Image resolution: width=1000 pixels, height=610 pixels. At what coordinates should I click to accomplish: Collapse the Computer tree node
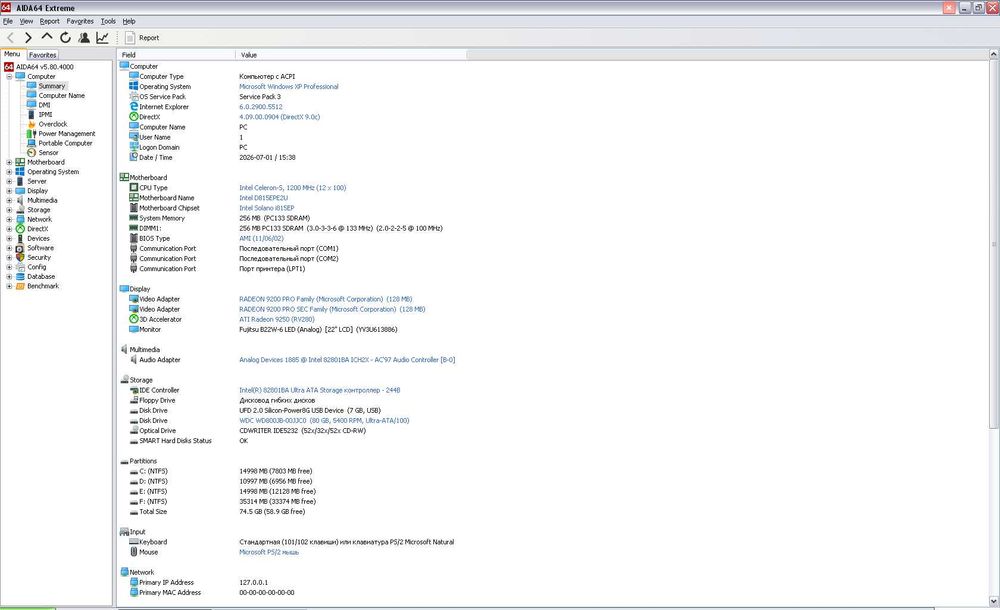9,77
